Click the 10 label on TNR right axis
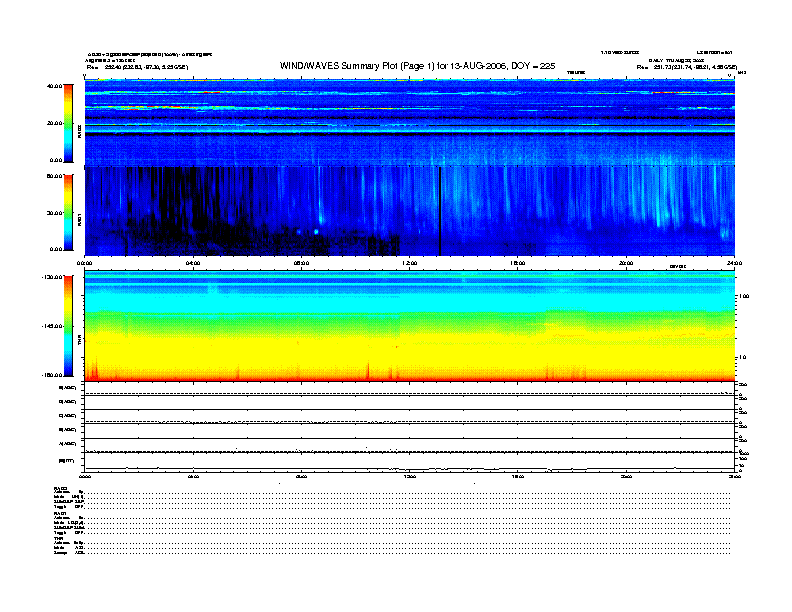This screenshot has width=792, height=612. 742,358
